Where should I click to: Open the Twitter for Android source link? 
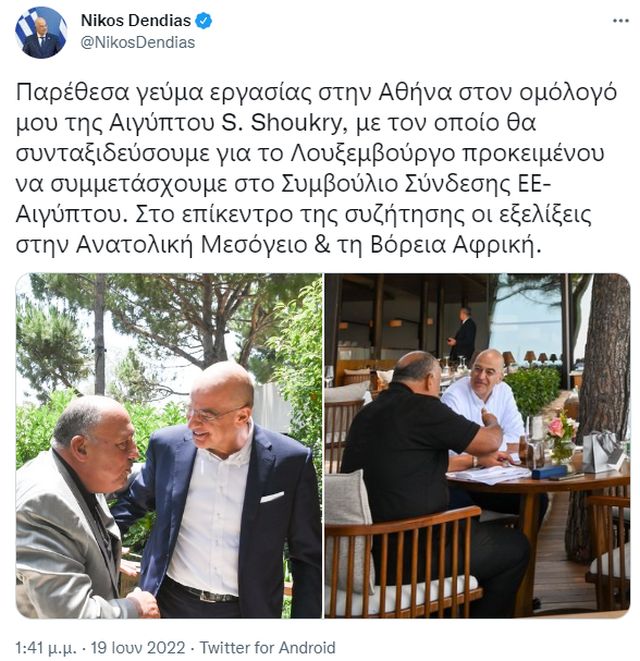click(267, 648)
